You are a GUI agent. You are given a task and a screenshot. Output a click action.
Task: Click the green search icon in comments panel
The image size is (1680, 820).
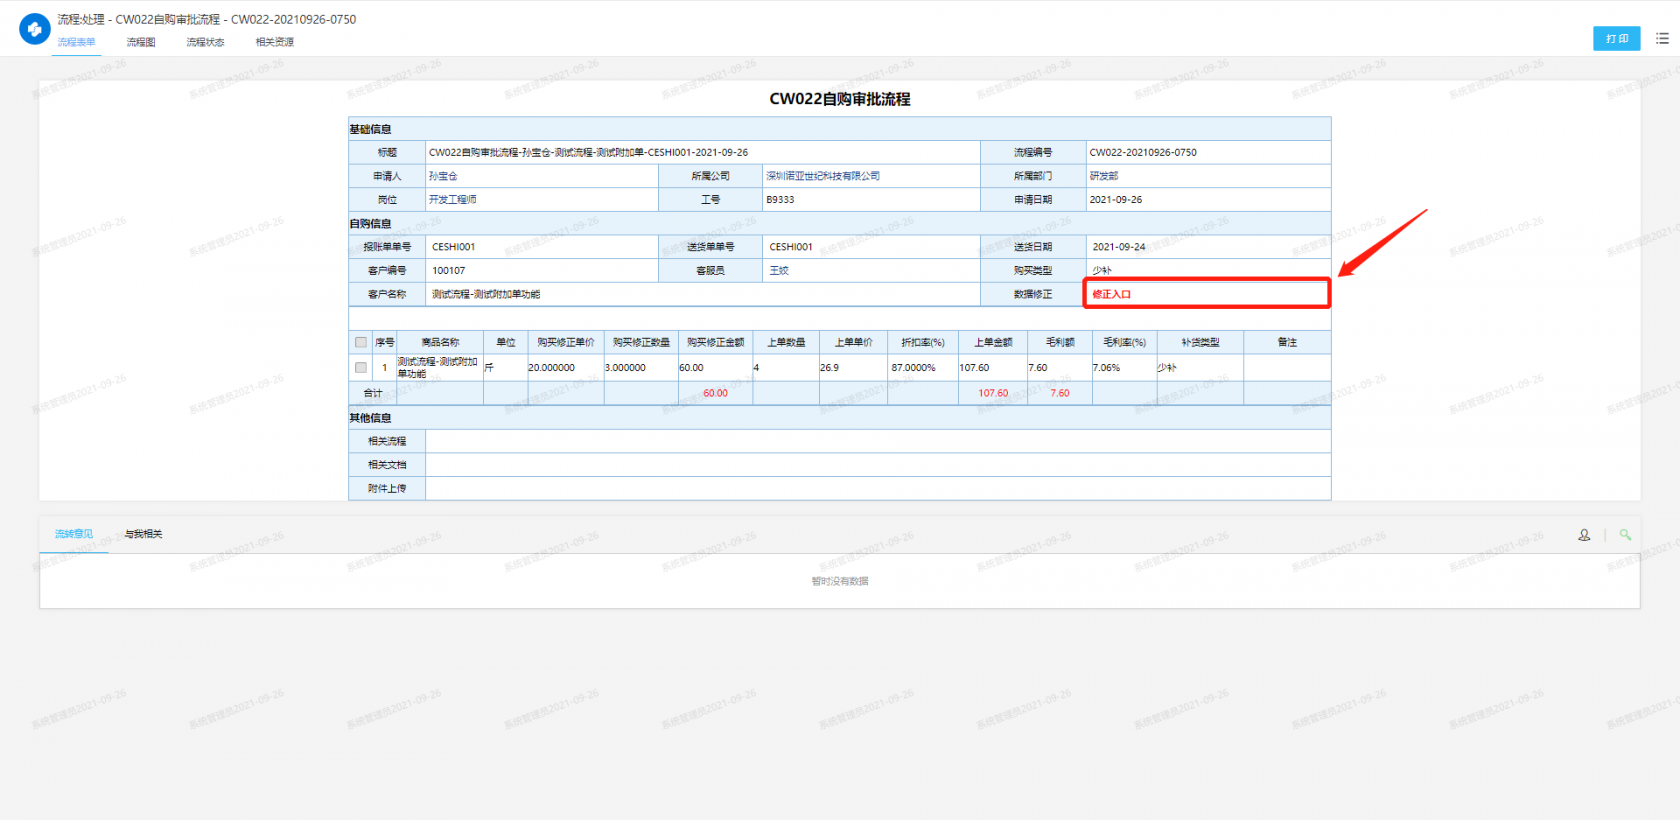click(x=1625, y=535)
